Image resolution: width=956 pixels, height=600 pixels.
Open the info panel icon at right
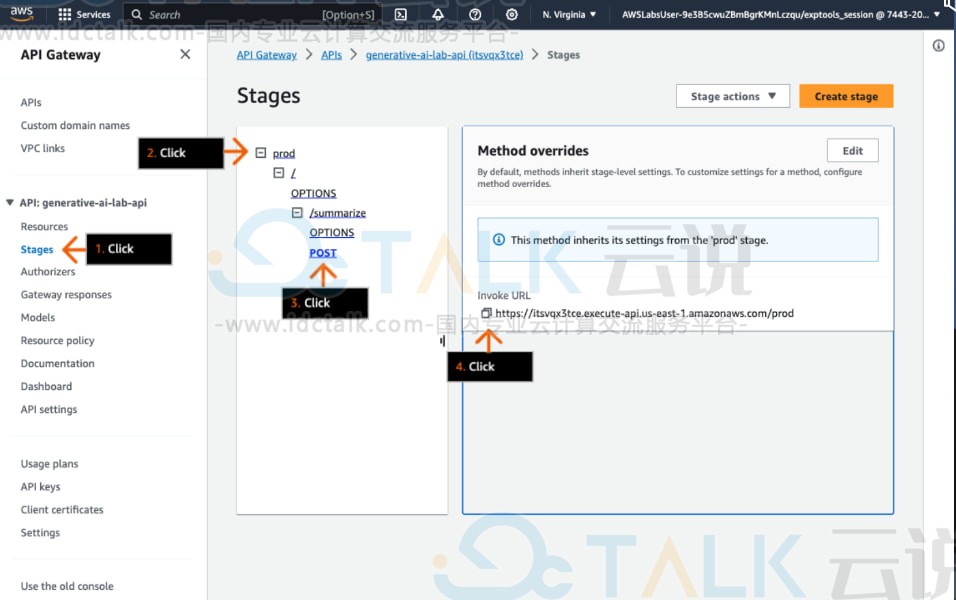939,45
